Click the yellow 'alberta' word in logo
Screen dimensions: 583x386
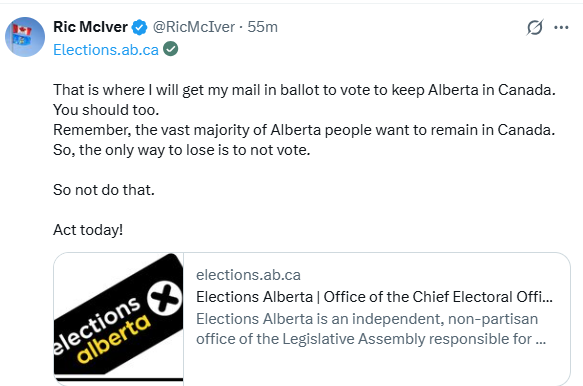113,340
